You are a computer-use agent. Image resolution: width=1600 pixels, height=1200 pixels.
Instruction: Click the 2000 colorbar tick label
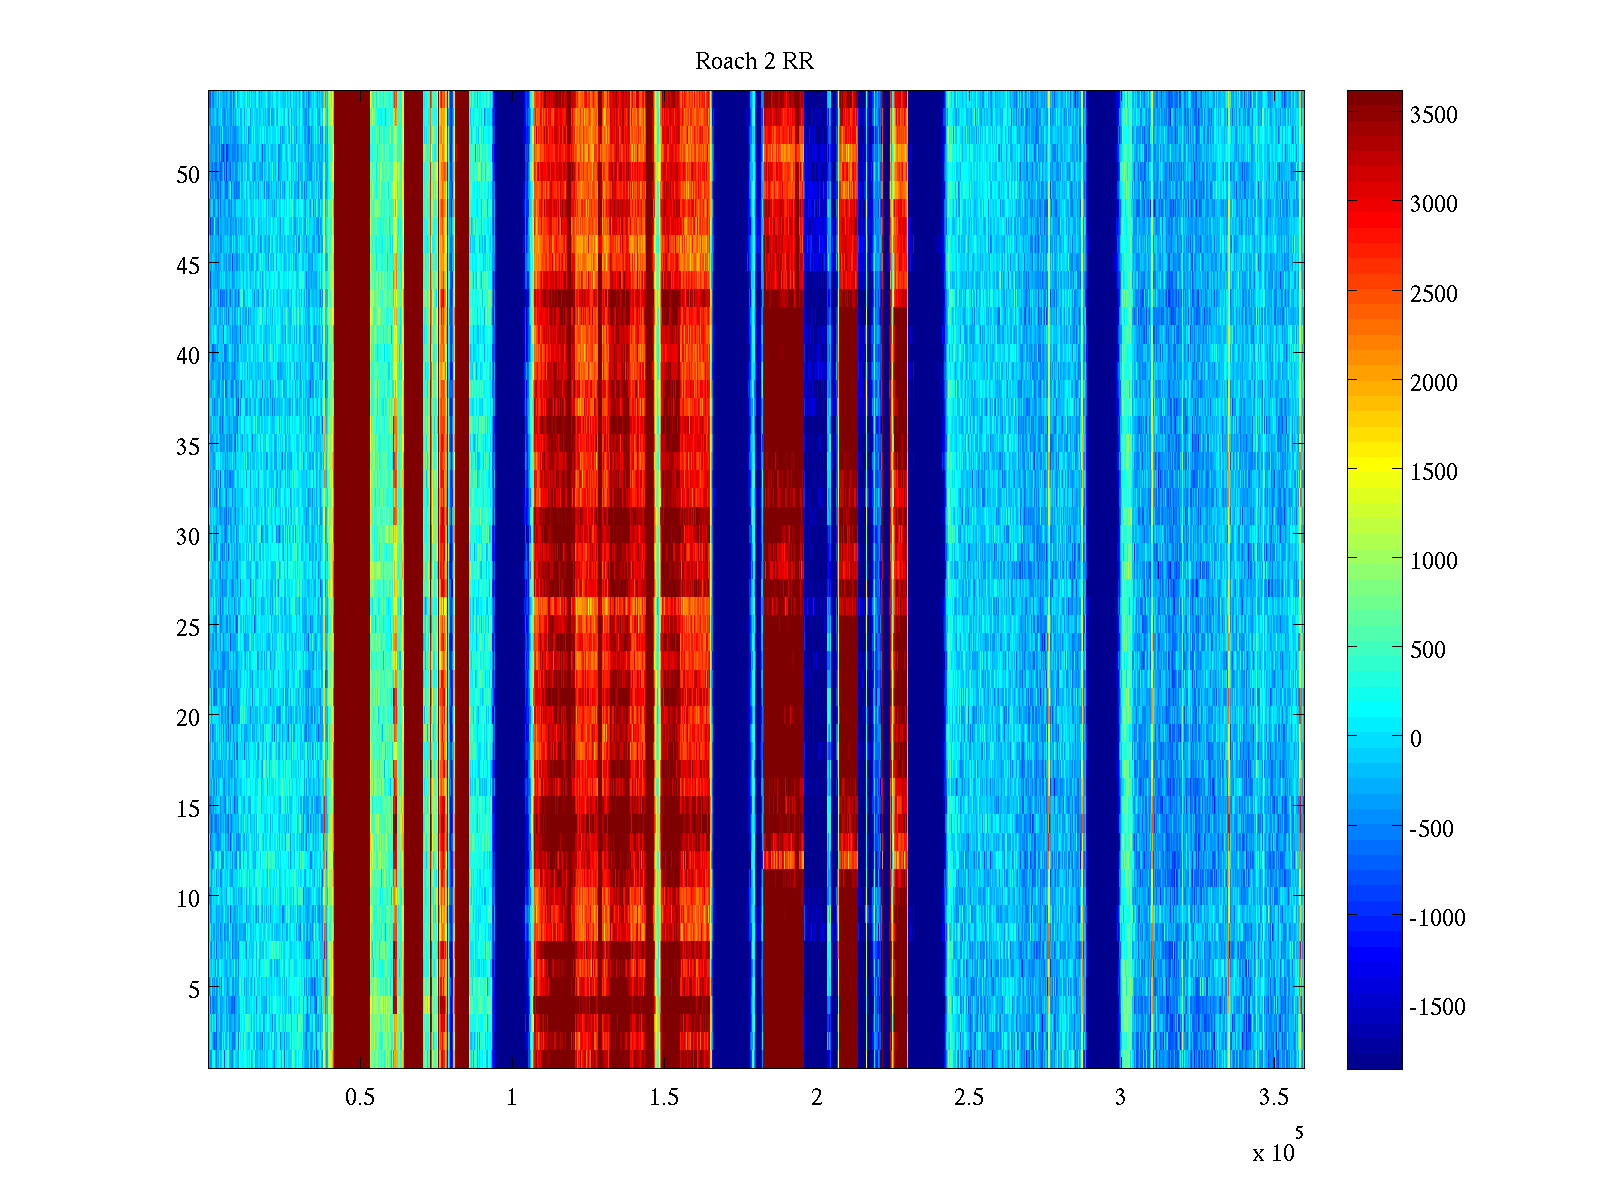[1433, 383]
